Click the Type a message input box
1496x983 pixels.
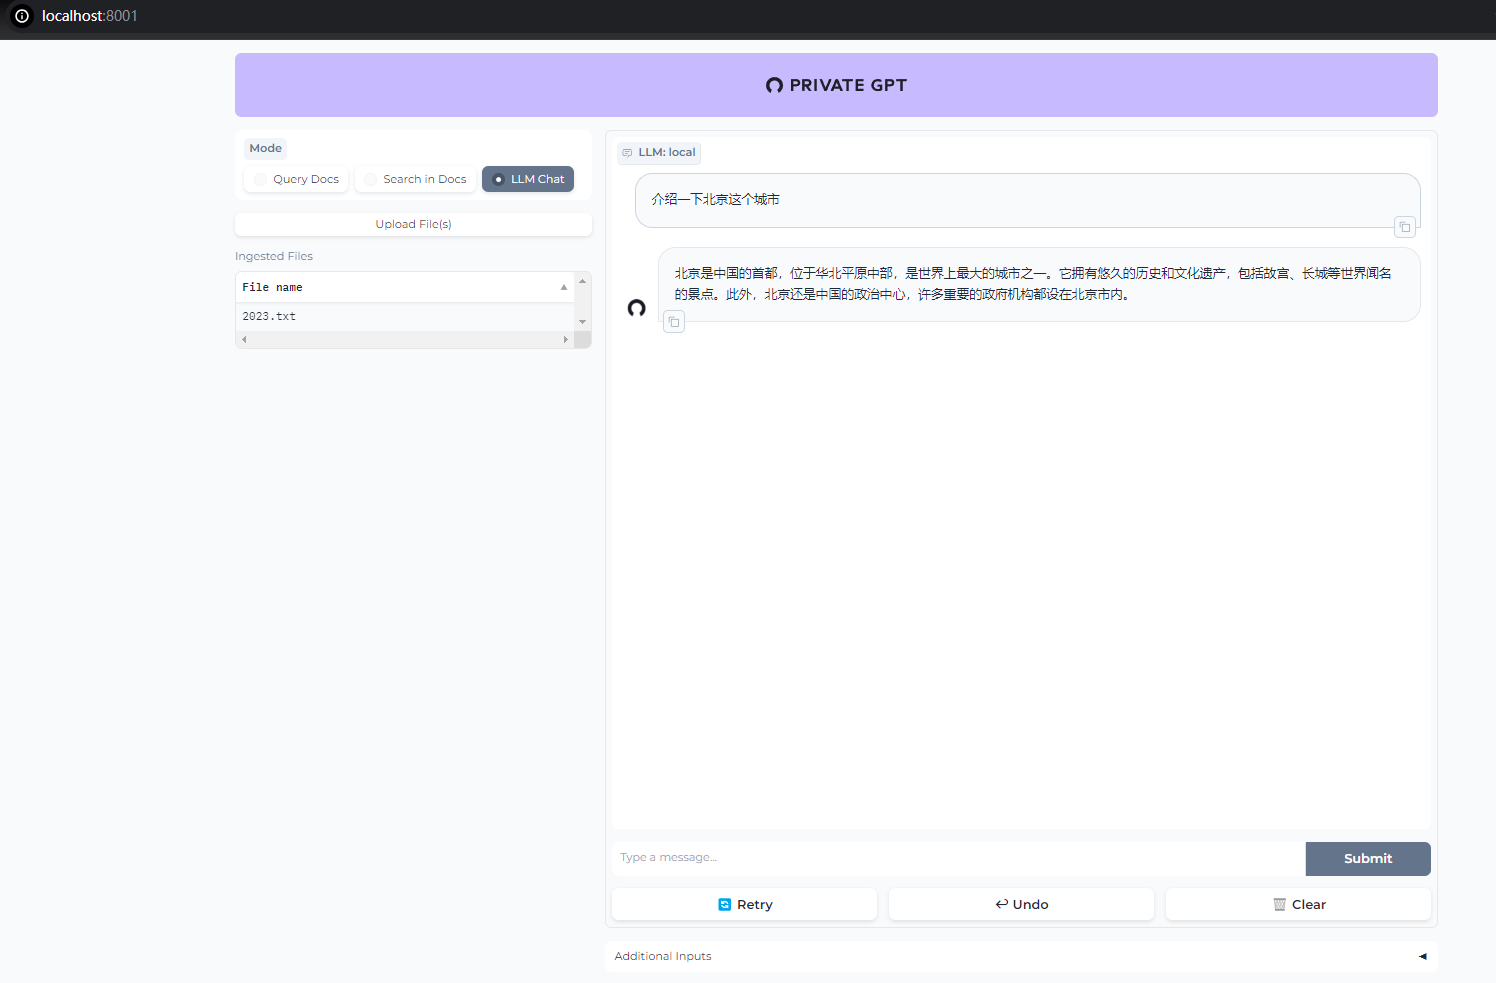pyautogui.click(x=958, y=858)
